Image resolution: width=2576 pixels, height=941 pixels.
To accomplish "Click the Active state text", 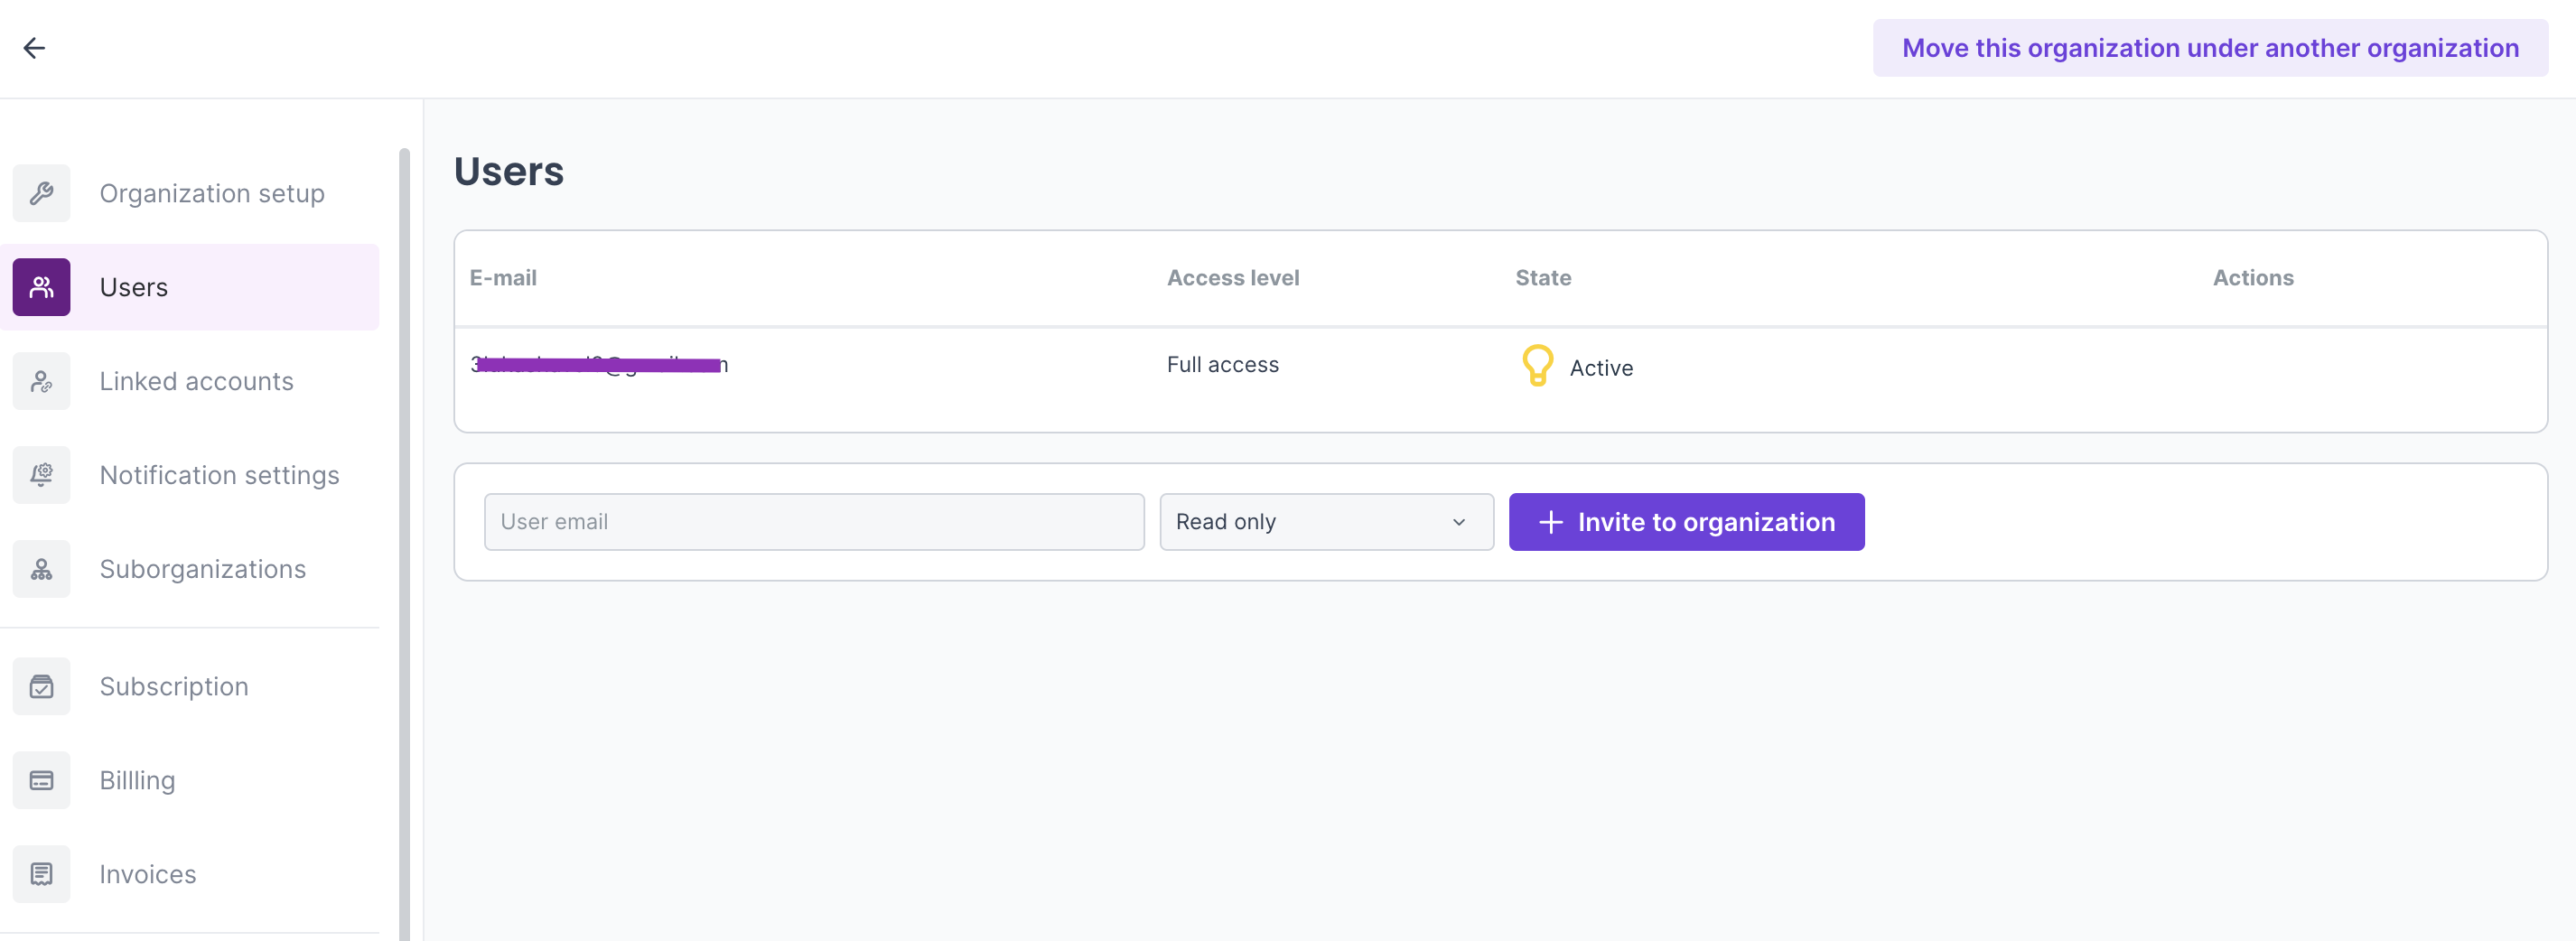I will [x=1601, y=368].
